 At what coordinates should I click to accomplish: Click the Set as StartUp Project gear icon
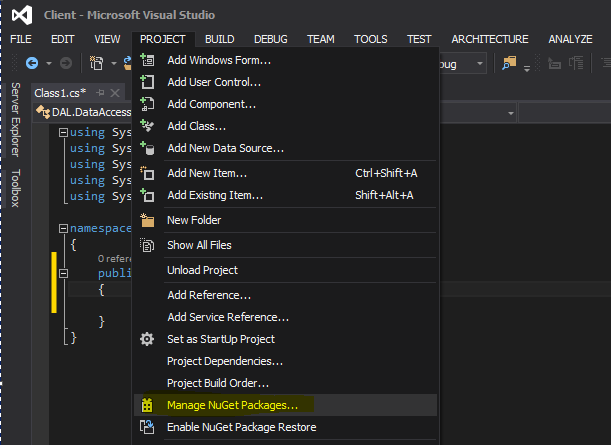[x=147, y=339]
